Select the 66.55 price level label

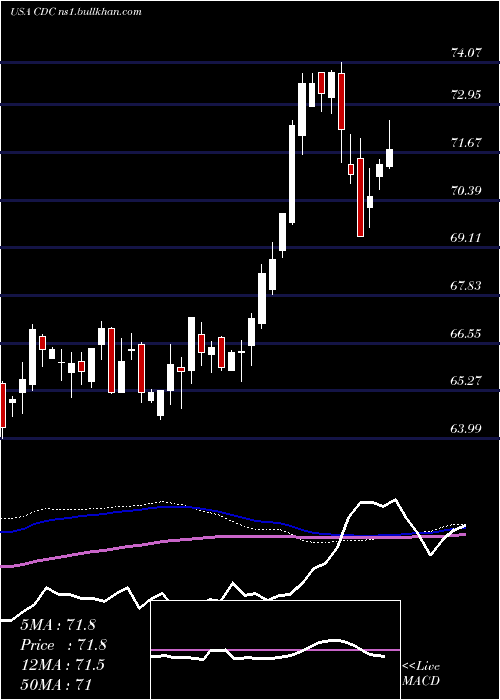pos(466,333)
